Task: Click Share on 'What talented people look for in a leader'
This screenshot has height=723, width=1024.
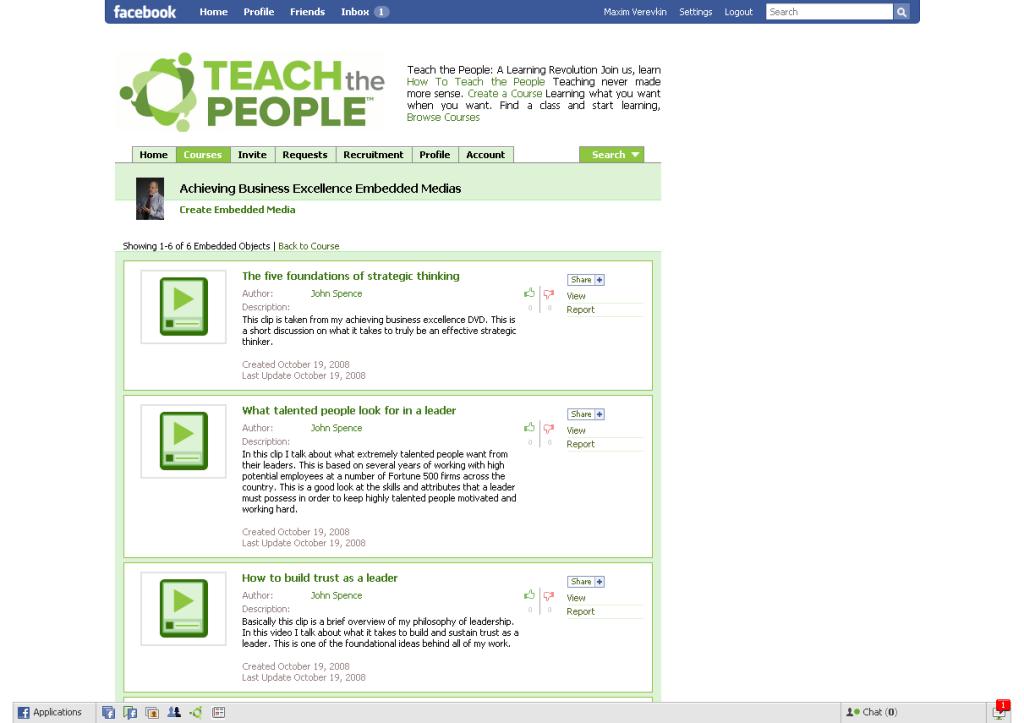Action: (581, 414)
